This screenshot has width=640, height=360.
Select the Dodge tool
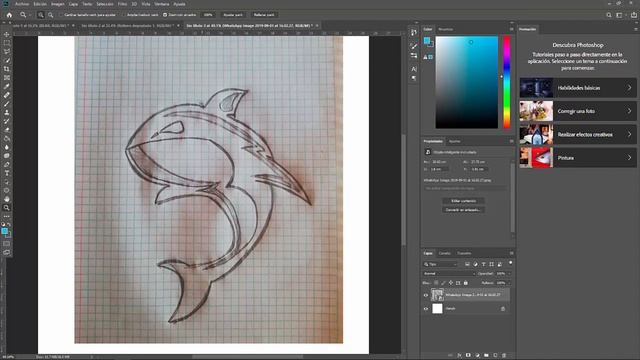coord(7,156)
